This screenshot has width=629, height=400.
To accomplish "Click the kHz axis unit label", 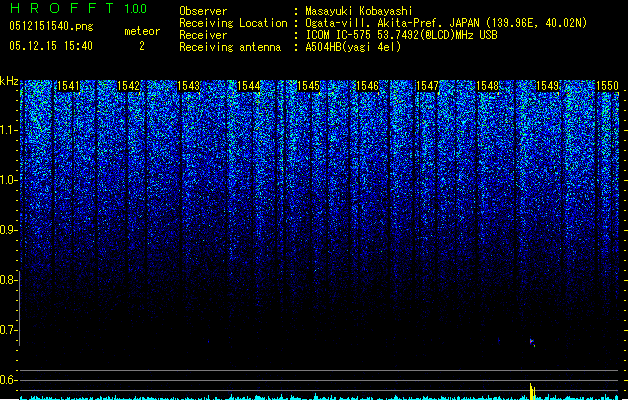I will tap(9, 81).
